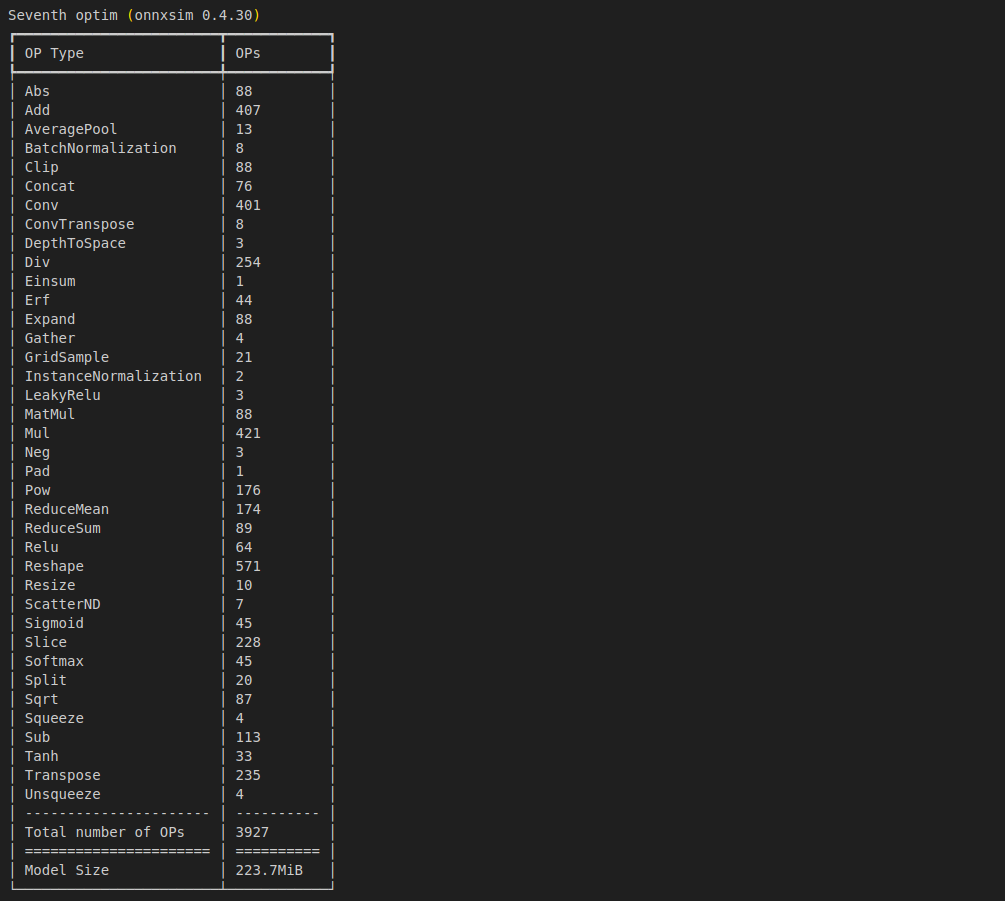Click the 'GridSample' table entry
The width and height of the screenshot is (1005, 901).
[x=67, y=358]
